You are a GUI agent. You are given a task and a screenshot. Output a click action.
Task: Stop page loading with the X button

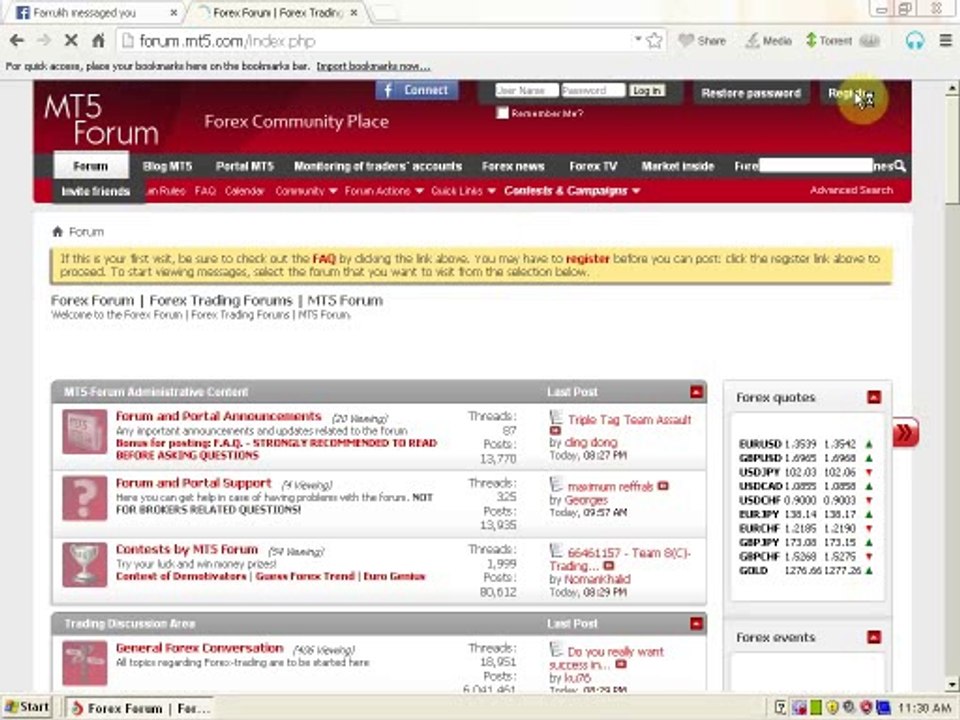coord(71,41)
